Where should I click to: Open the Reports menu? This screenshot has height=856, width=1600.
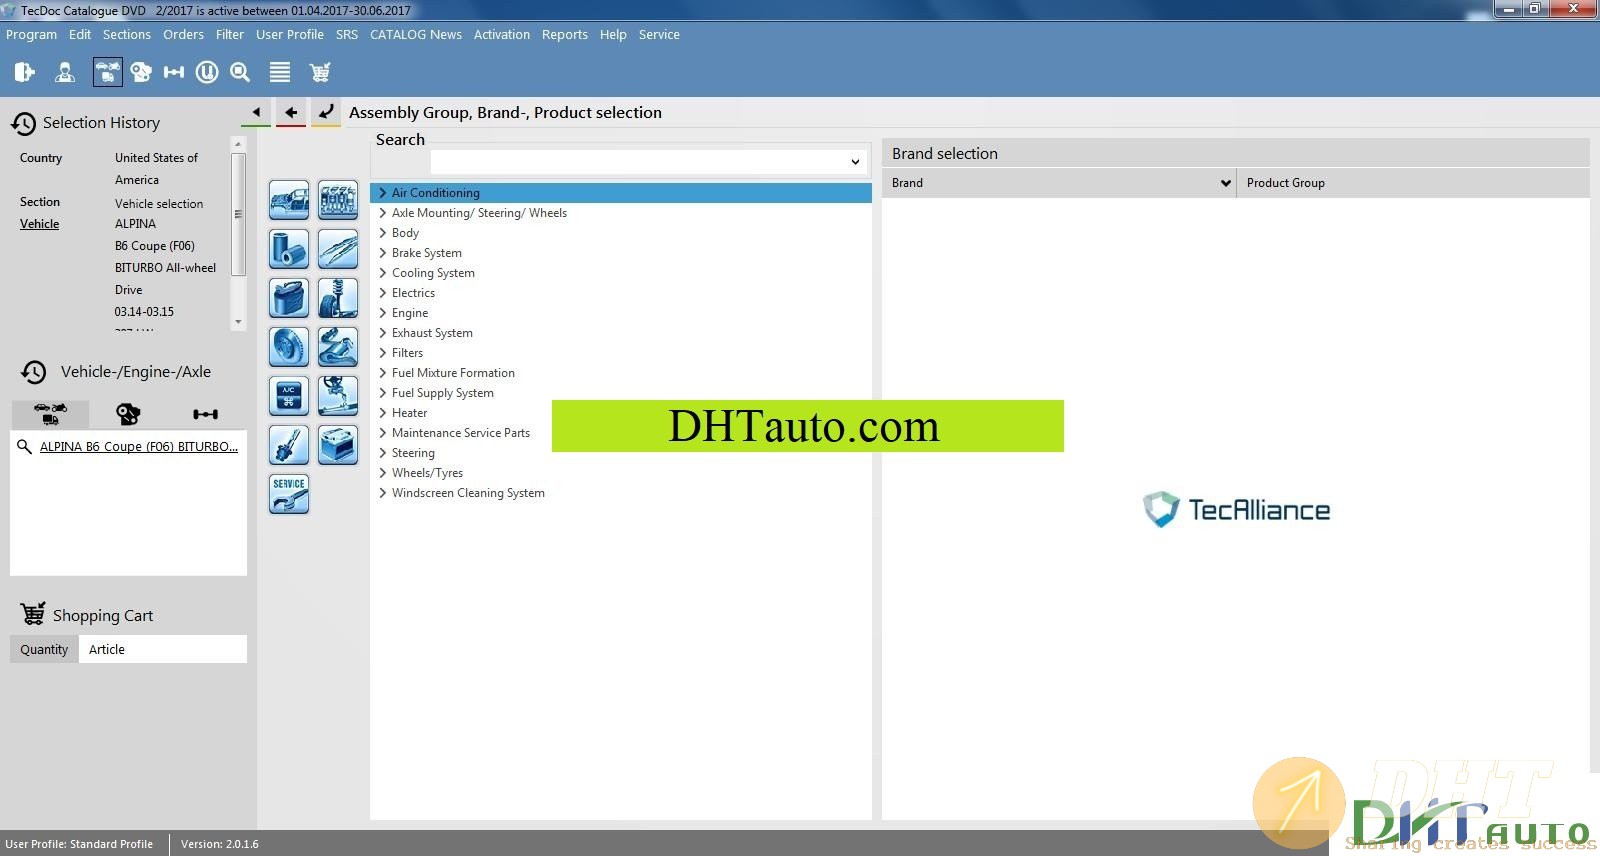coord(565,34)
